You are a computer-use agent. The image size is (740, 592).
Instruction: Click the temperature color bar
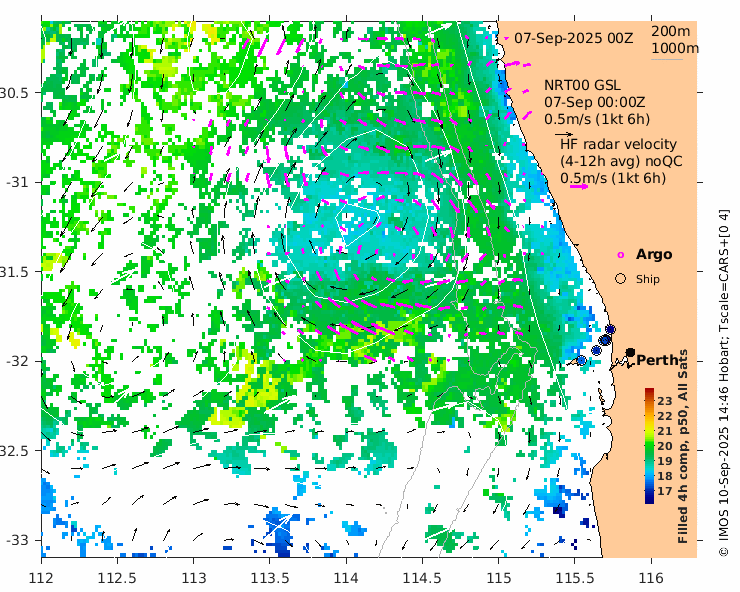coord(649,446)
